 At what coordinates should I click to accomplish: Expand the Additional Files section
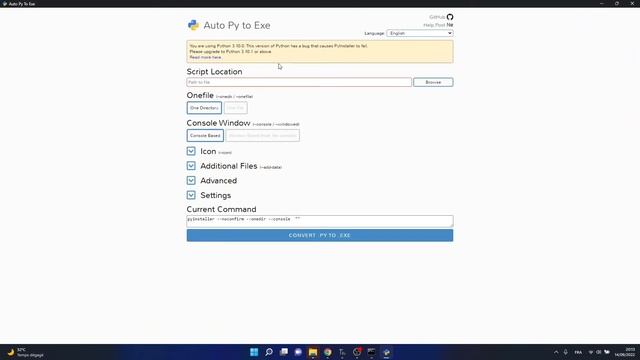pyautogui.click(x=191, y=166)
